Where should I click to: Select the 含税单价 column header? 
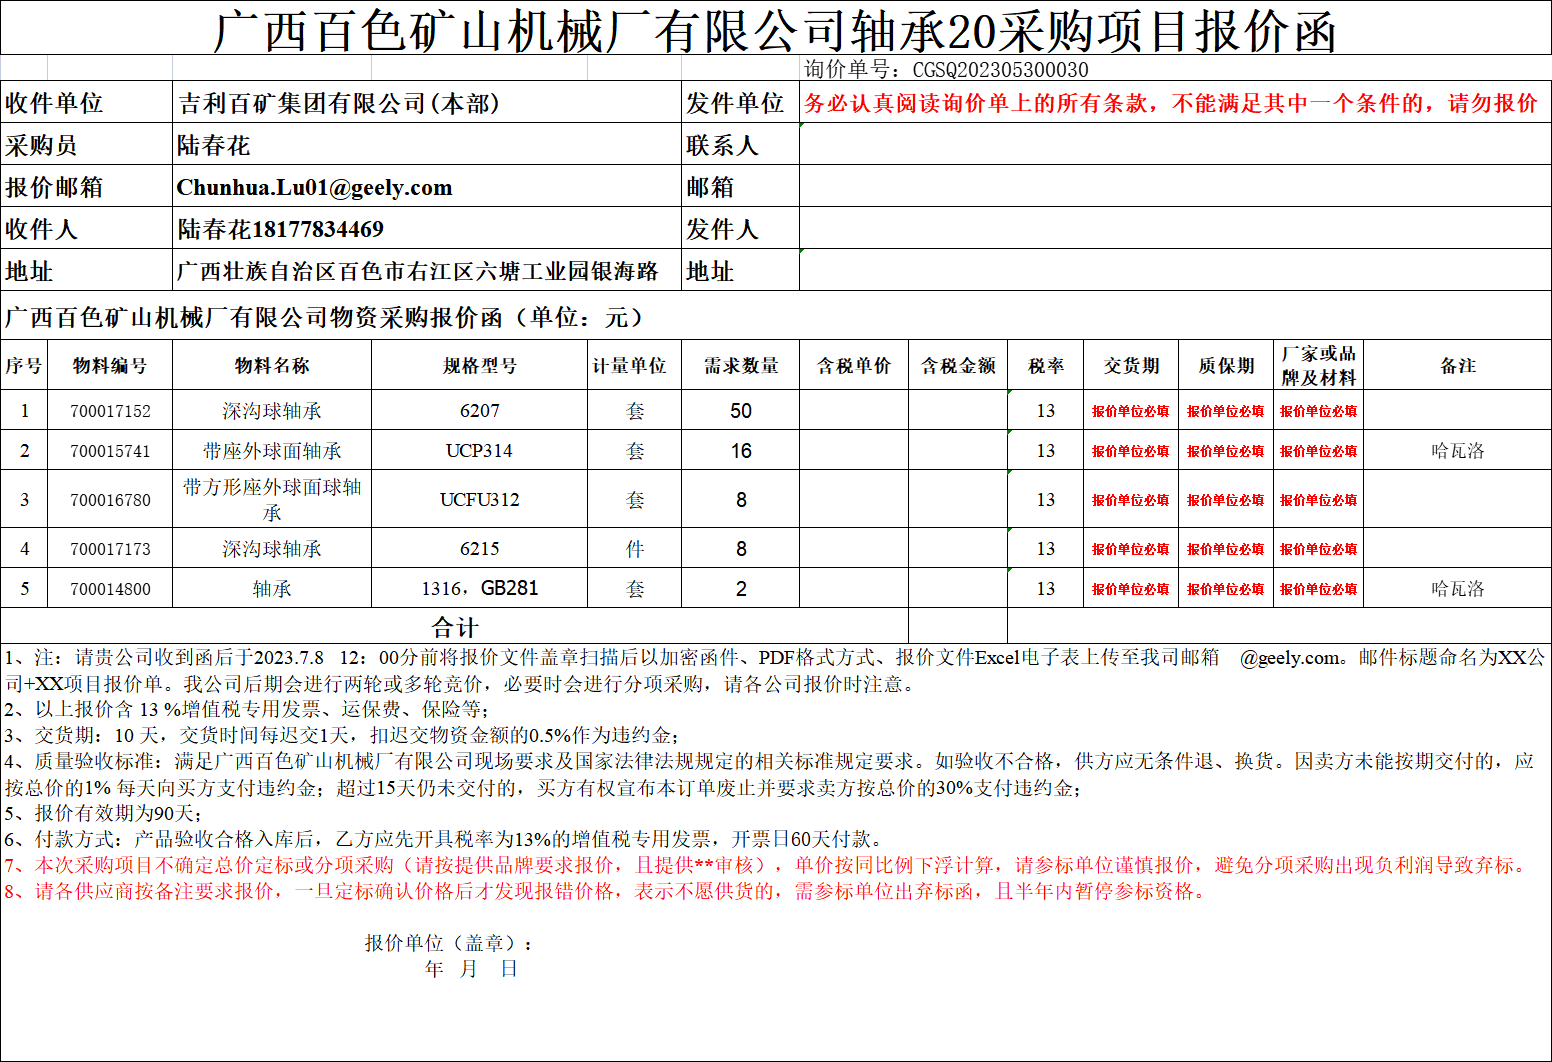tap(854, 366)
